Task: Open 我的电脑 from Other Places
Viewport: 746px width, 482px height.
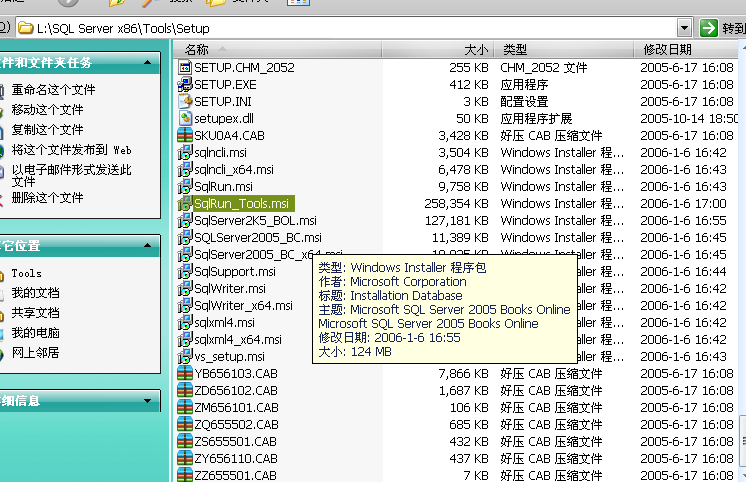Action: point(35,333)
